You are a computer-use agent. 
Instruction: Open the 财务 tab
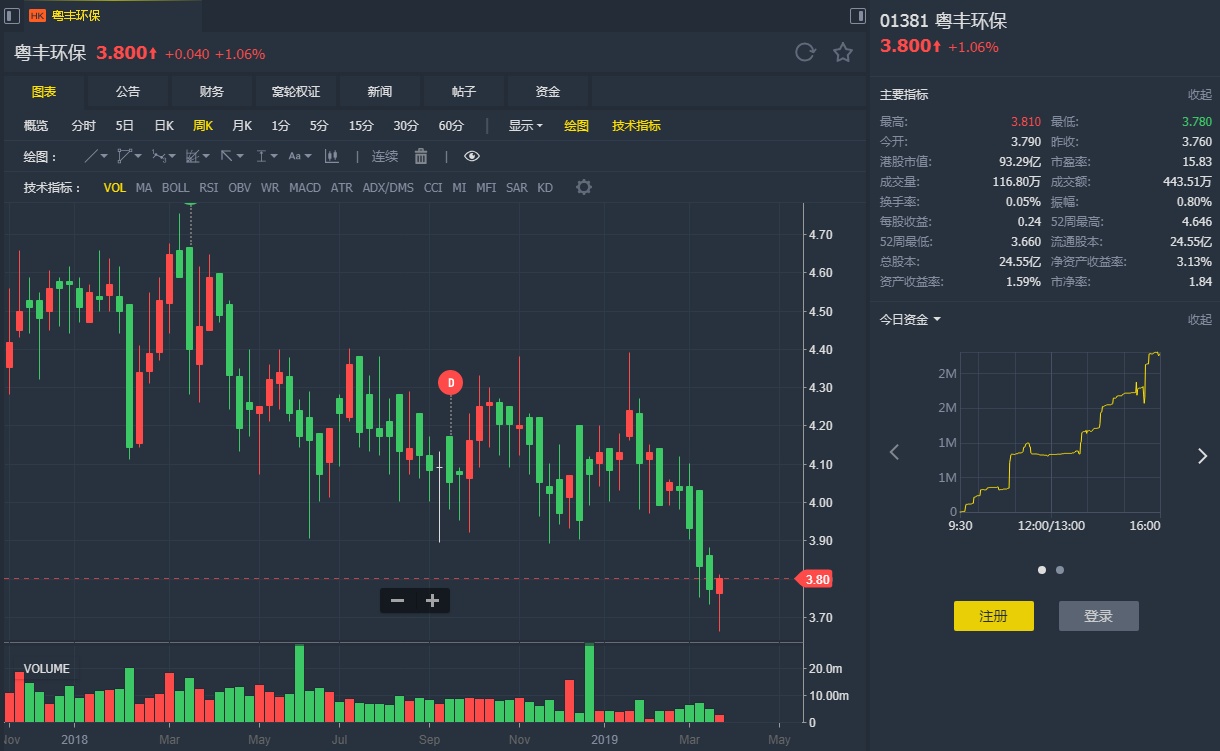(x=212, y=91)
